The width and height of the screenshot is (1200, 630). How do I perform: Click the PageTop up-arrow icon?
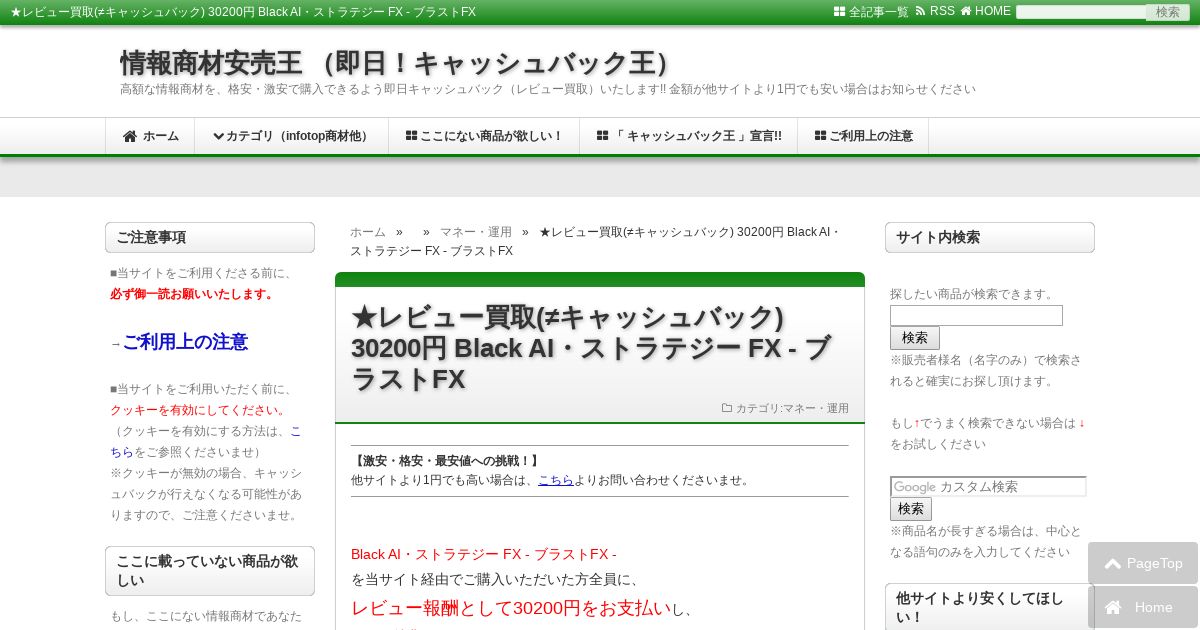click(x=1112, y=564)
